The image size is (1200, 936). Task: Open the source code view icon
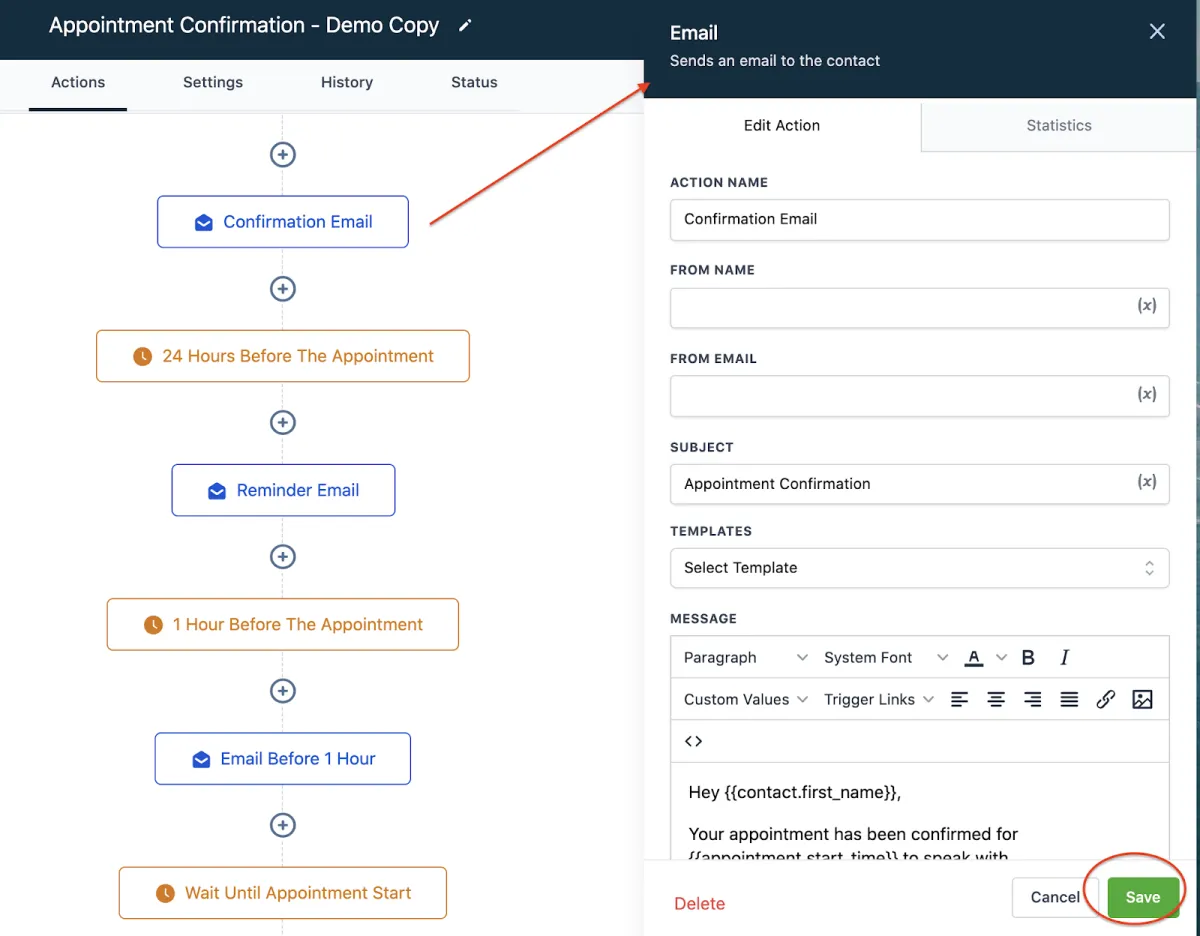(693, 741)
